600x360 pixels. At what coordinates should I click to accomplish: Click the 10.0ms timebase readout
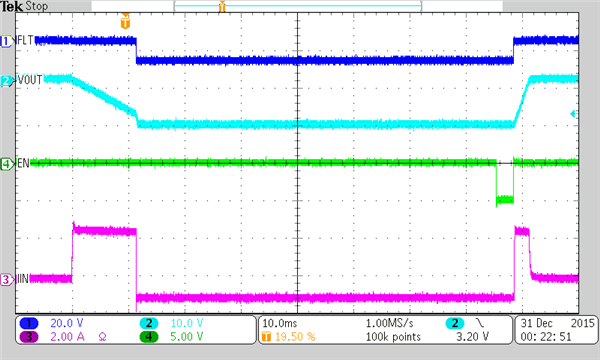click(280, 324)
